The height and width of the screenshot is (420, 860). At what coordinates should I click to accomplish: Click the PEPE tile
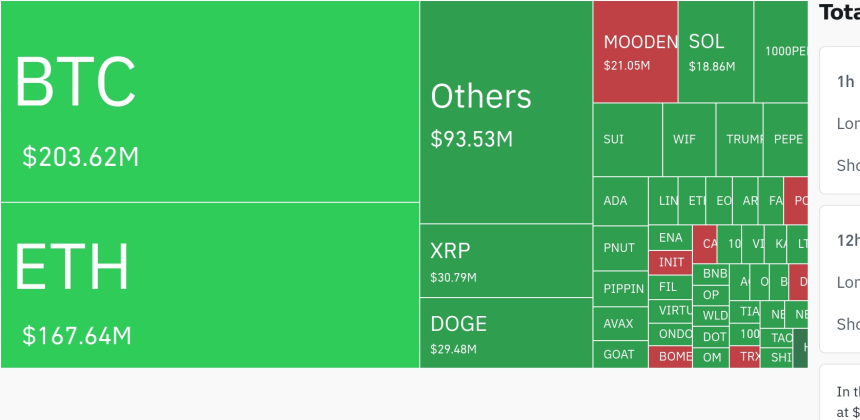(x=786, y=140)
